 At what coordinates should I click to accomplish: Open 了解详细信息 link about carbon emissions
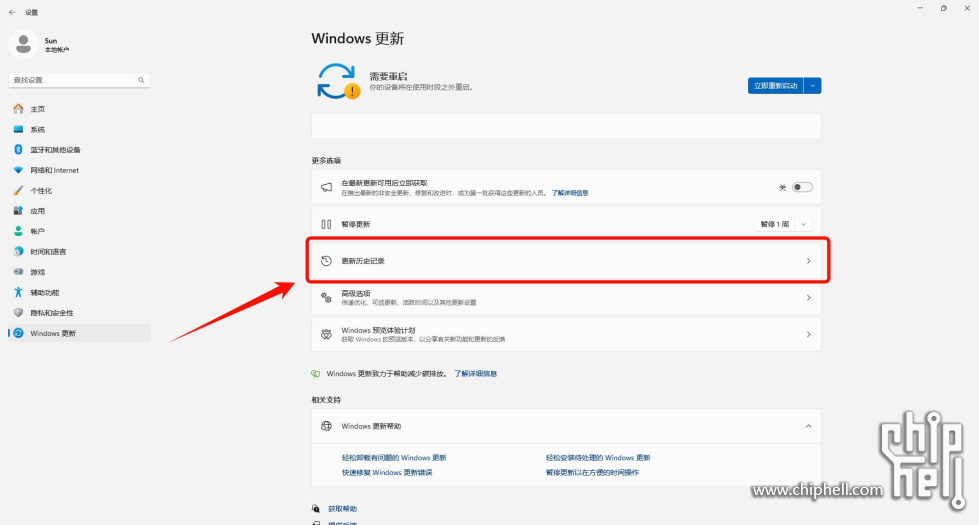point(475,373)
